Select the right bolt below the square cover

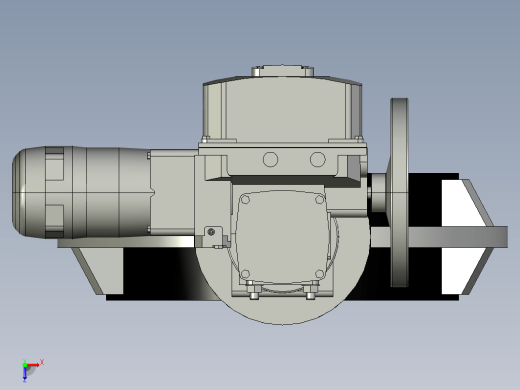pyautogui.click(x=311, y=291)
